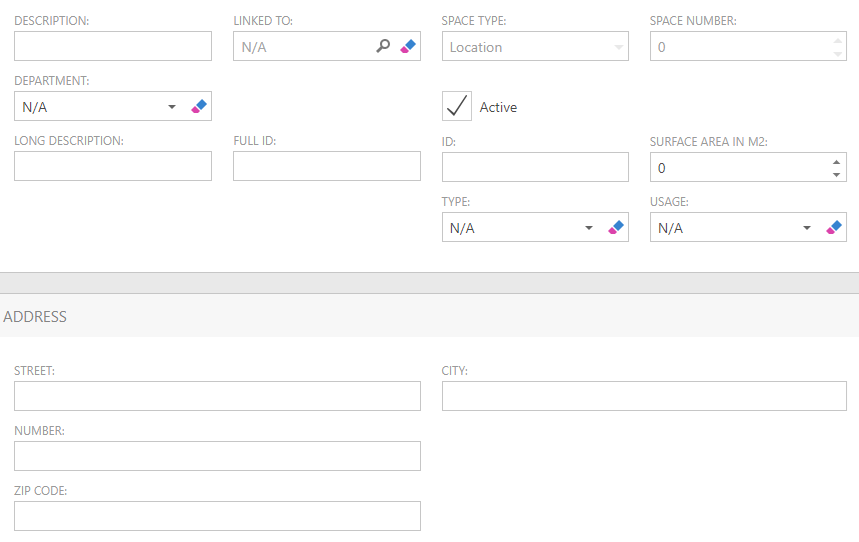Clear the Usage field with eraser
This screenshot has width=859, height=542.
(x=834, y=227)
